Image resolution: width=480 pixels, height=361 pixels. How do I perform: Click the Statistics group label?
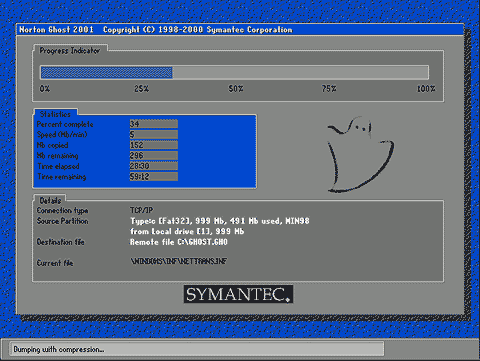tap(55, 114)
